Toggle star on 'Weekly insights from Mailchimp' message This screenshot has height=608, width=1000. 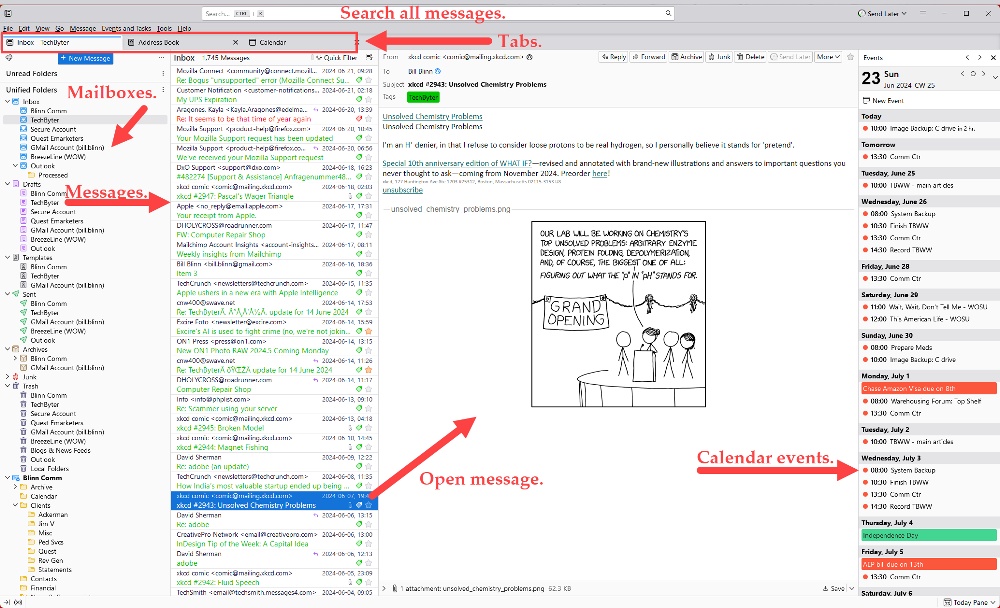(x=369, y=254)
